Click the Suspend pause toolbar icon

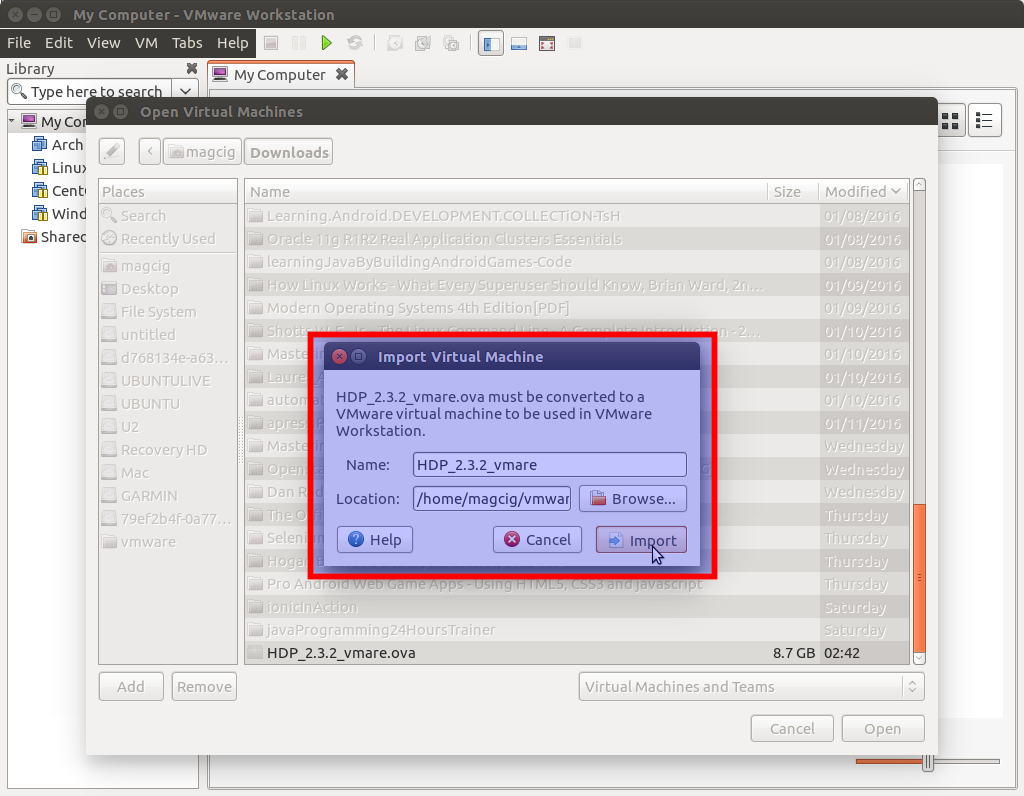298,43
